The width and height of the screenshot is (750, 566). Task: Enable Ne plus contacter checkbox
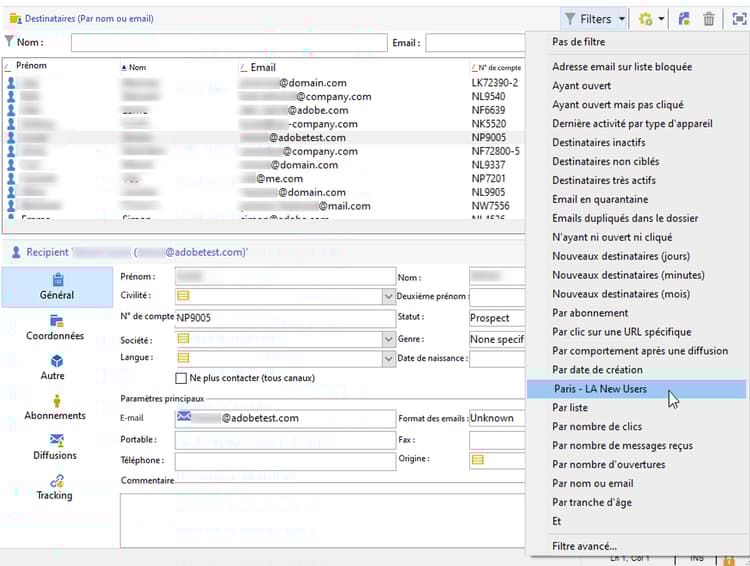(x=181, y=378)
